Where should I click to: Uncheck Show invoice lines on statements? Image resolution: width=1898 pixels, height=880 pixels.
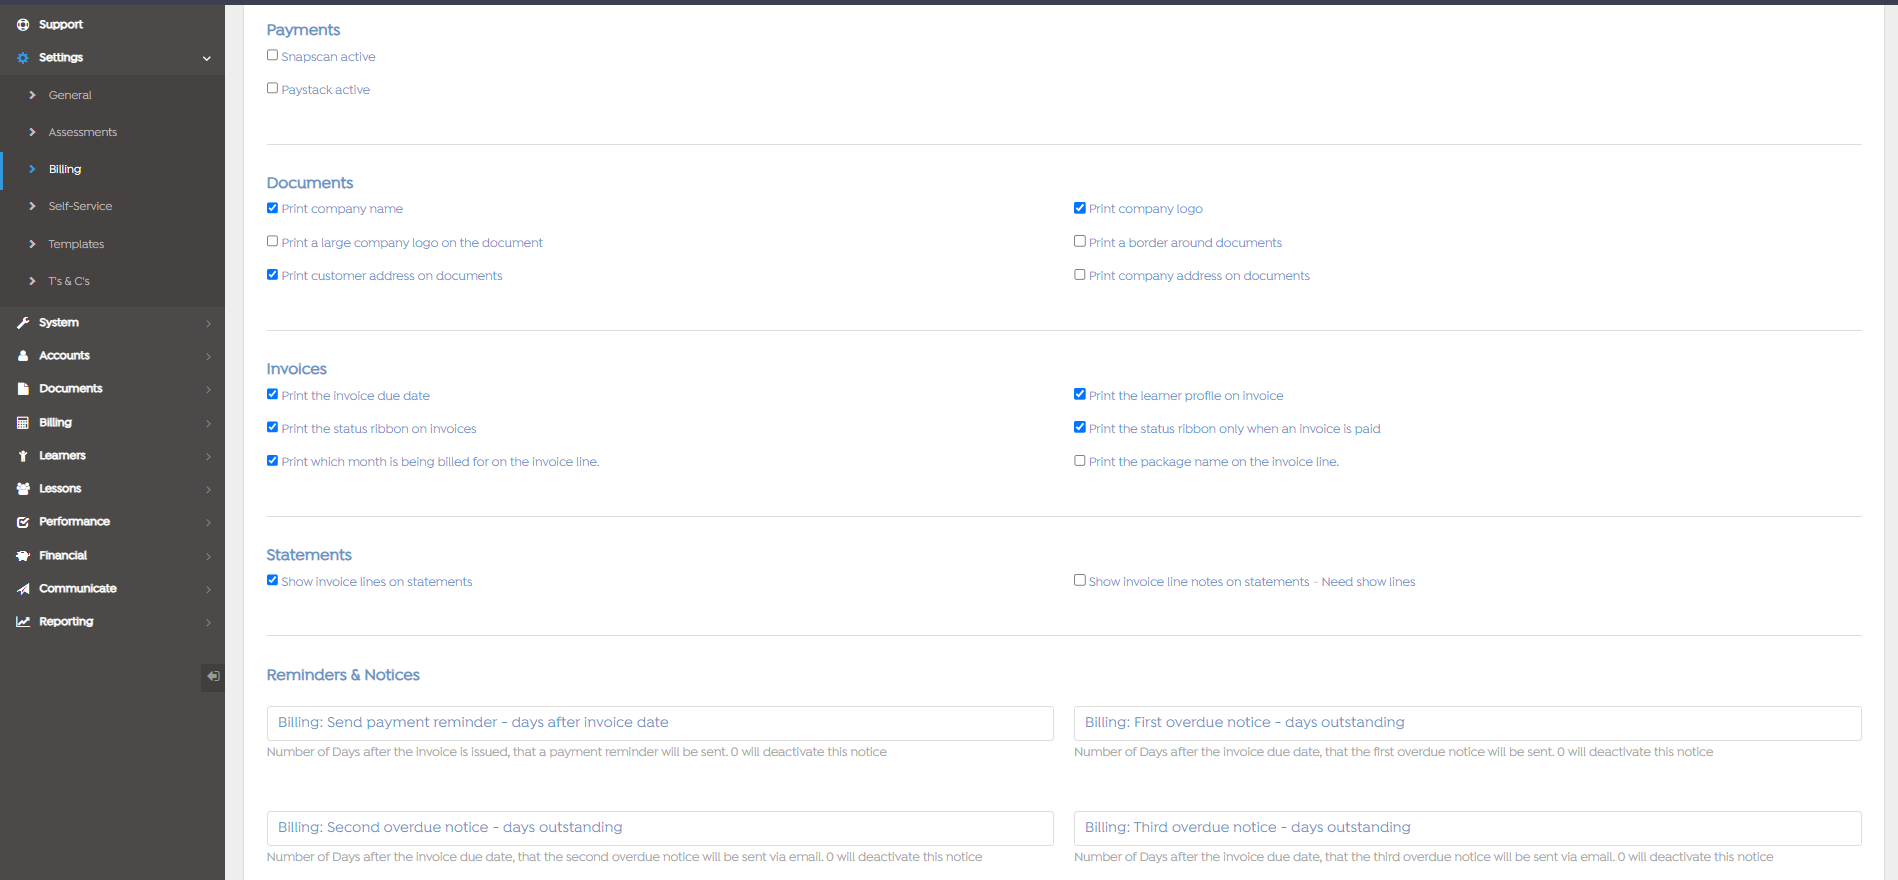click(x=272, y=581)
